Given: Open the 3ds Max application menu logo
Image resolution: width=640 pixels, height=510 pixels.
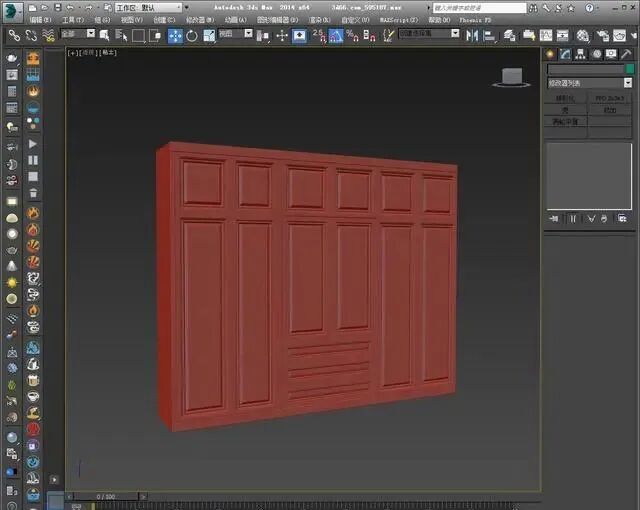Looking at the screenshot, I should pyautogui.click(x=13, y=11).
